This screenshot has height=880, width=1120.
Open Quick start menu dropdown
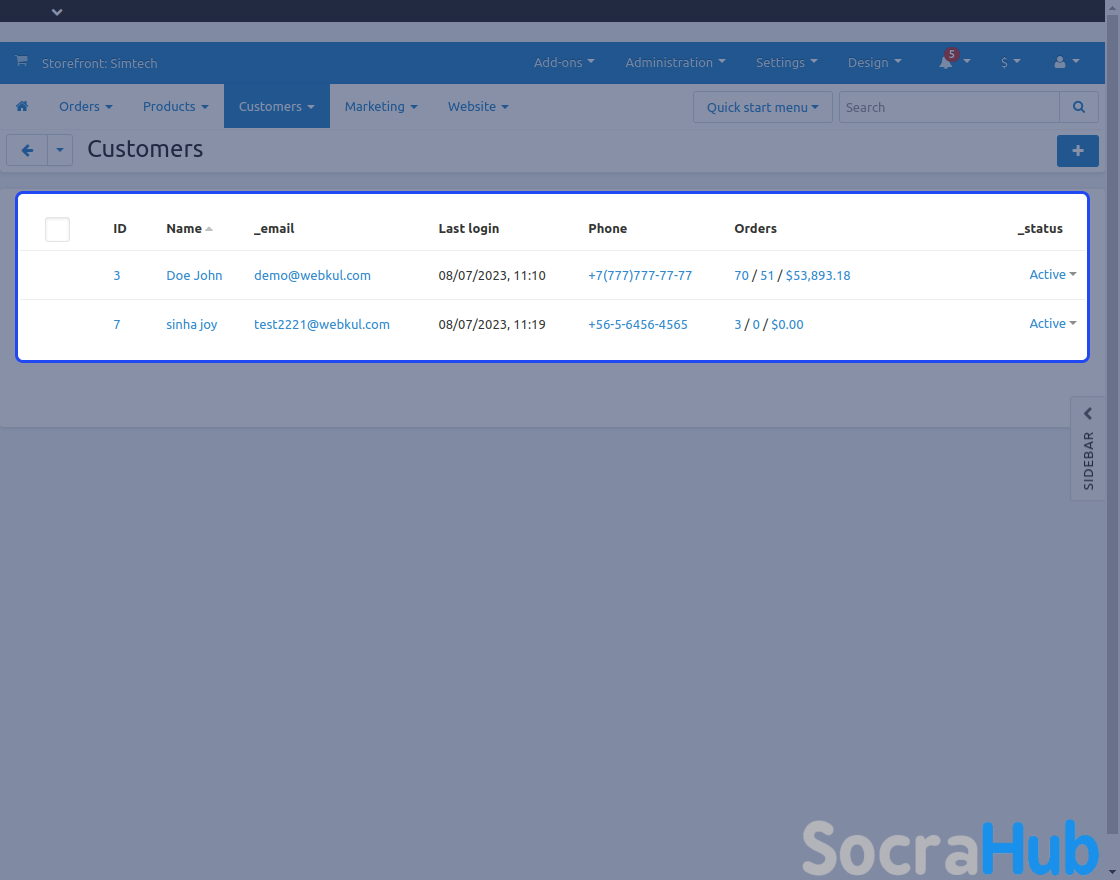(x=762, y=107)
